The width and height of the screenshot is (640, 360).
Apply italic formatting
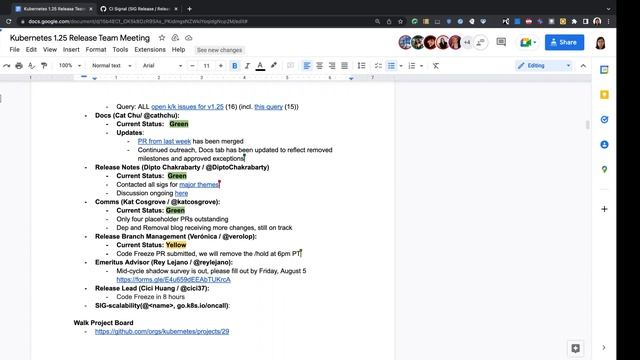247,66
